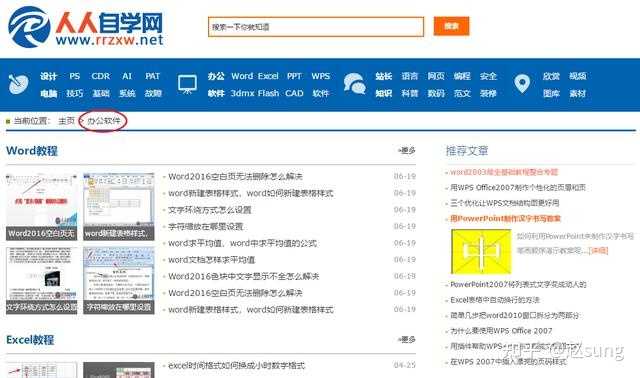The image size is (640, 378).
Task: Open article word求平均值，word中求平均值的公式
Action: (x=242, y=243)
